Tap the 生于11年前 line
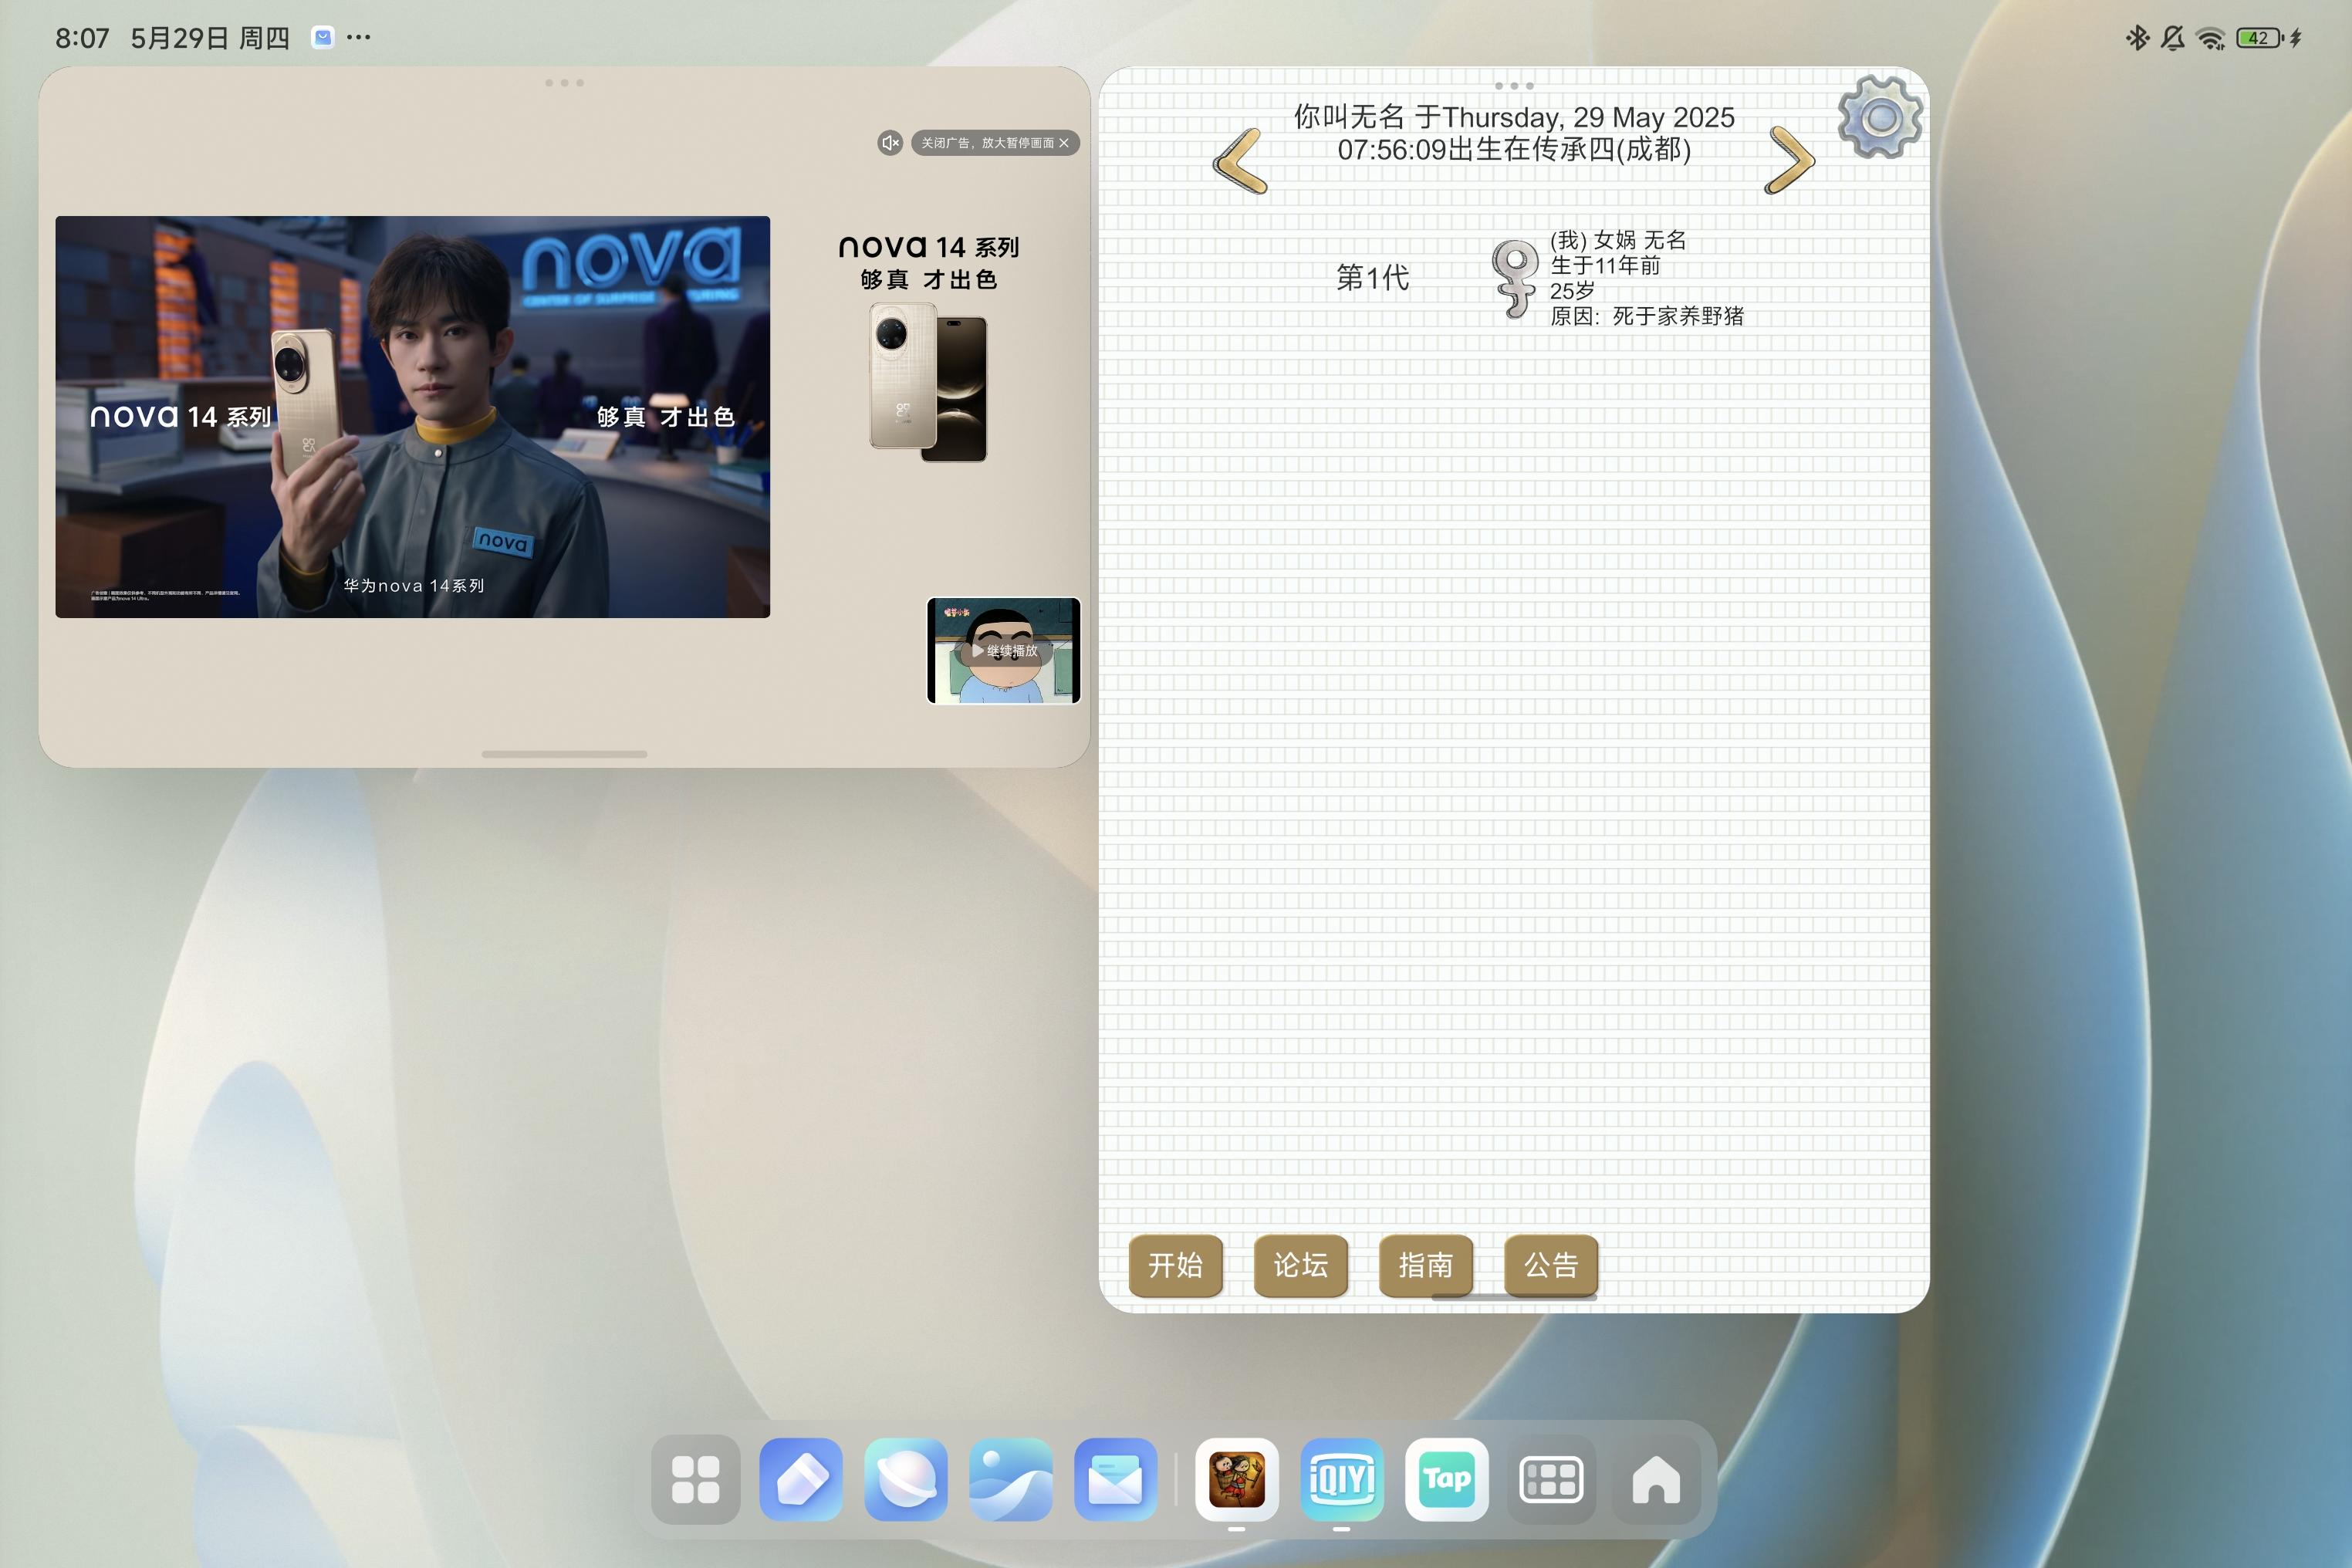 point(1605,265)
